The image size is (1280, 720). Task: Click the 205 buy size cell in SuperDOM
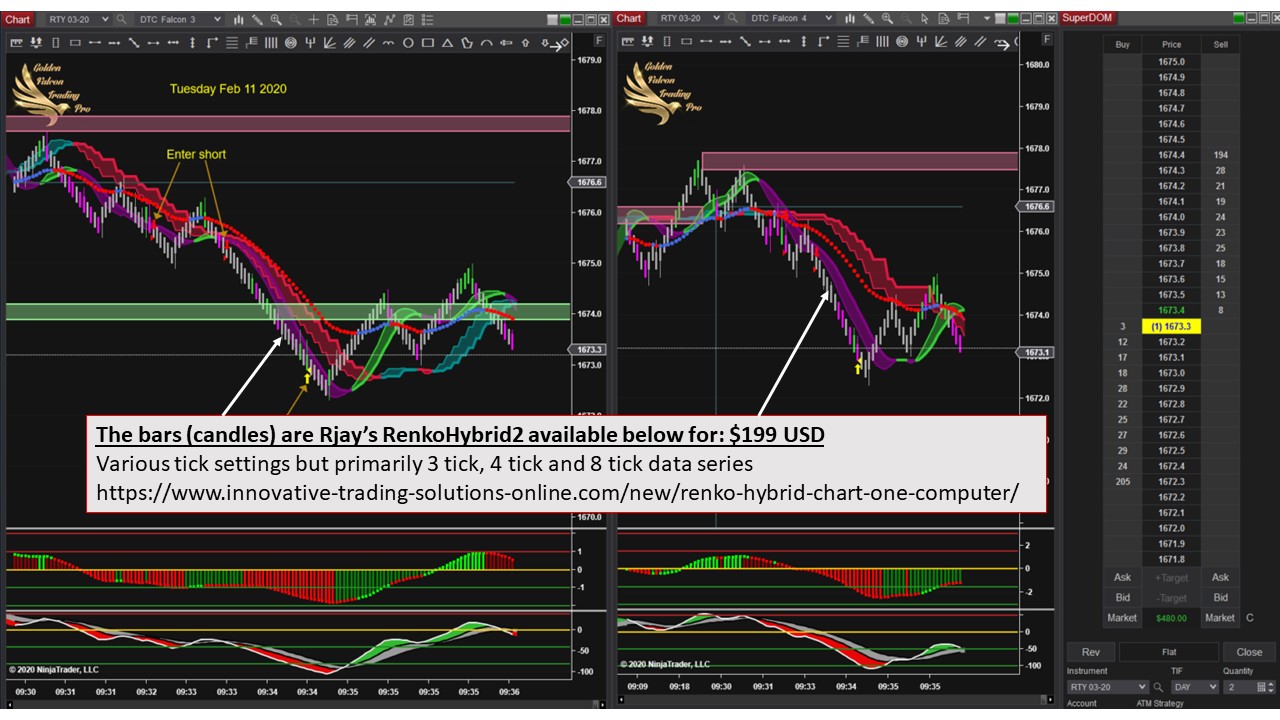pyautogui.click(x=1123, y=482)
